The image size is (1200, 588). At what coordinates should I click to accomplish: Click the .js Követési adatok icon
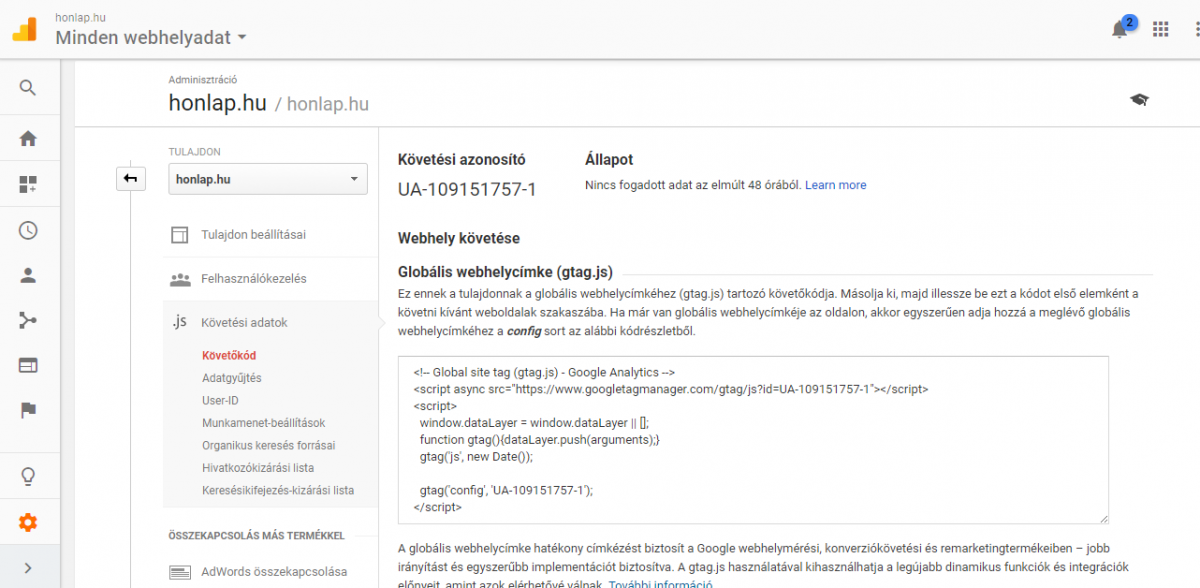180,322
